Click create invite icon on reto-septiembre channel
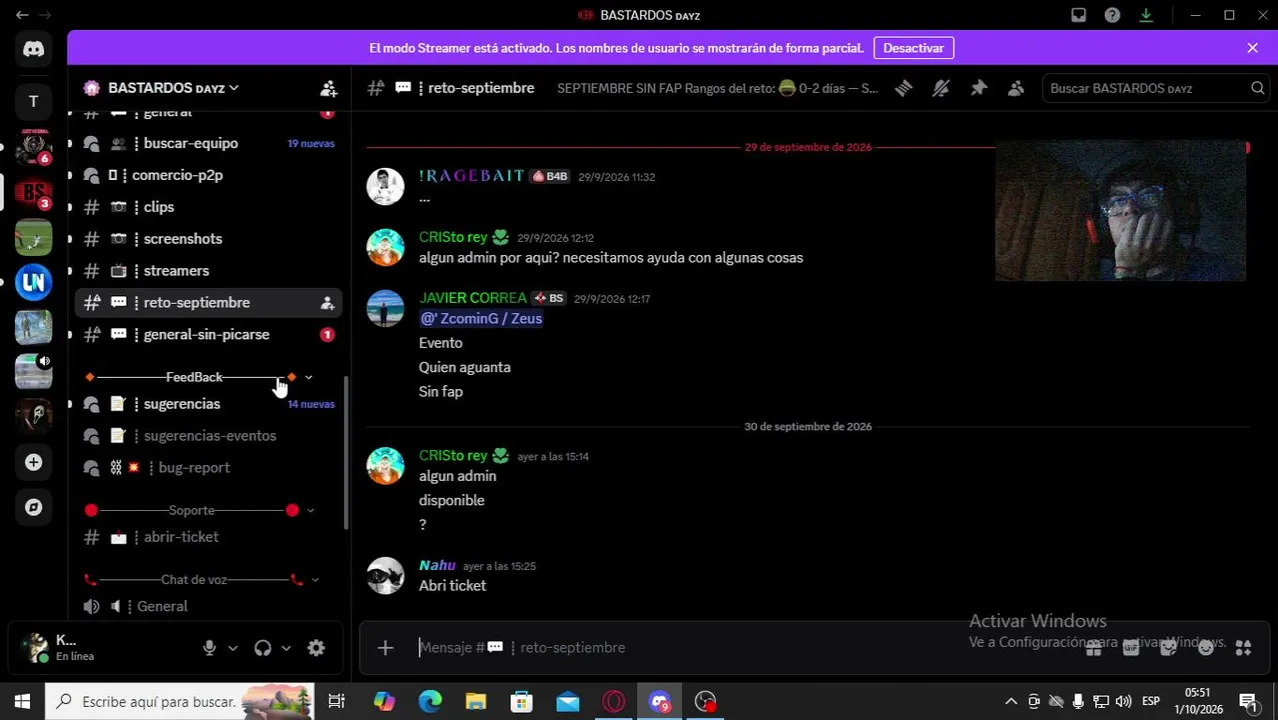 click(327, 303)
